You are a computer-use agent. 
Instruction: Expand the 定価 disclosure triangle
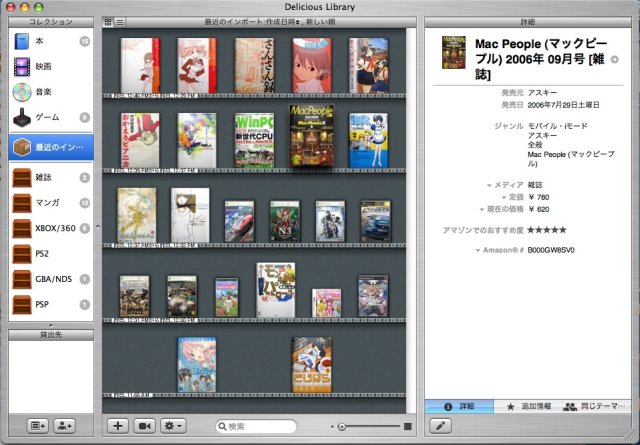[x=504, y=198]
